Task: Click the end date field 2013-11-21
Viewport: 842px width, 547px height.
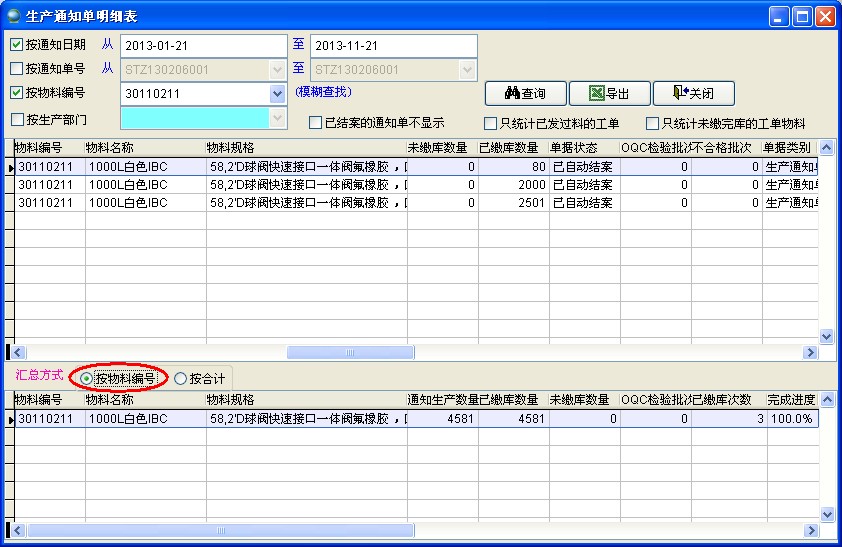Action: coord(393,46)
